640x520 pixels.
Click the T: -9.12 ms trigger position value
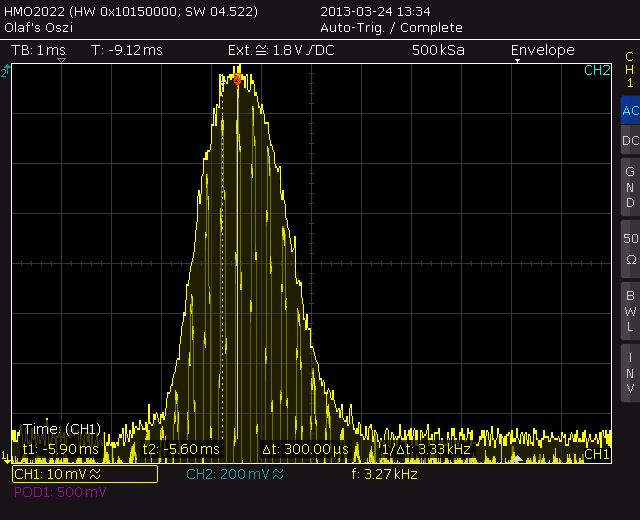click(127, 50)
